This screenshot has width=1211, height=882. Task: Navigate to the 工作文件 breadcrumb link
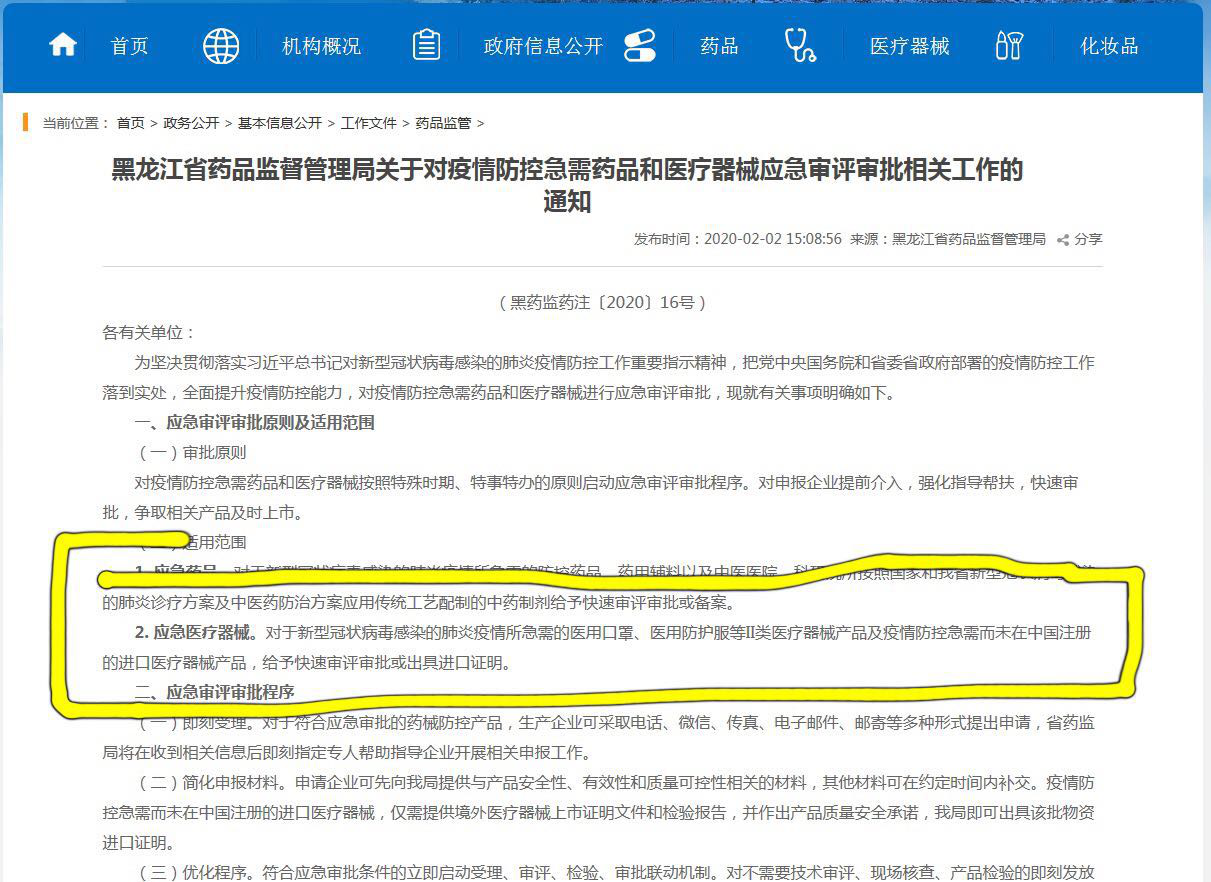tap(369, 123)
